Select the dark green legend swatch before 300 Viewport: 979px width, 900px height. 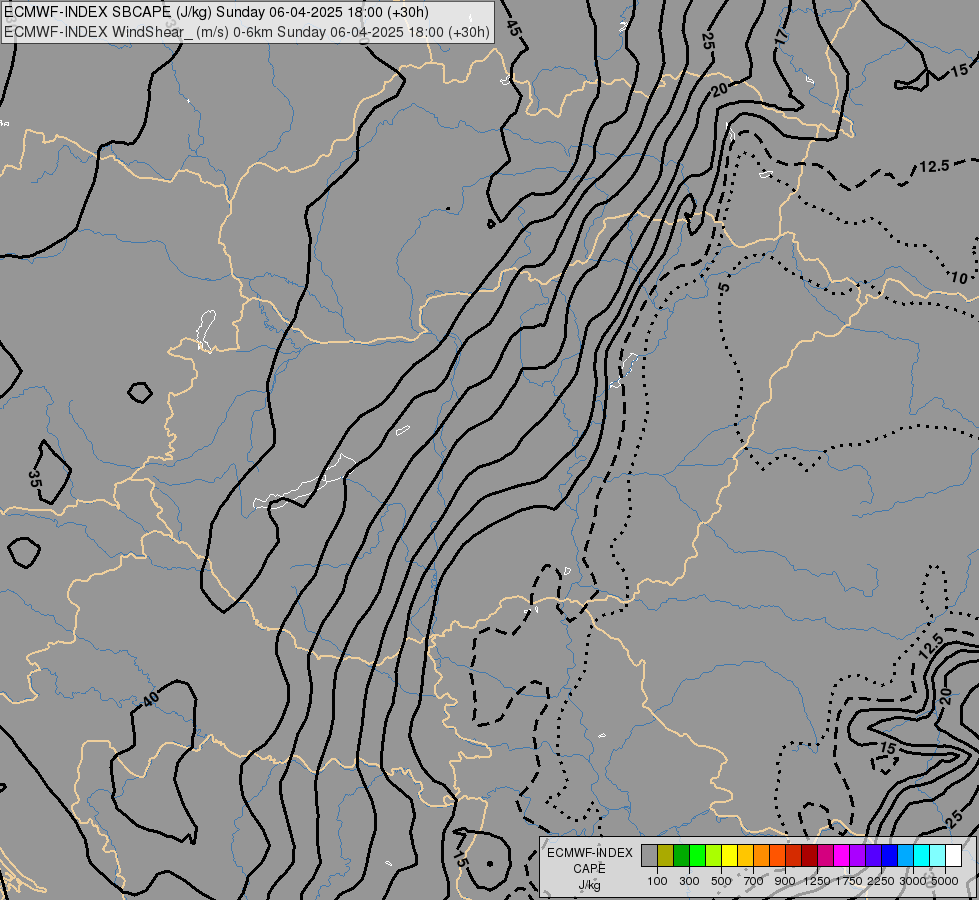pos(681,856)
